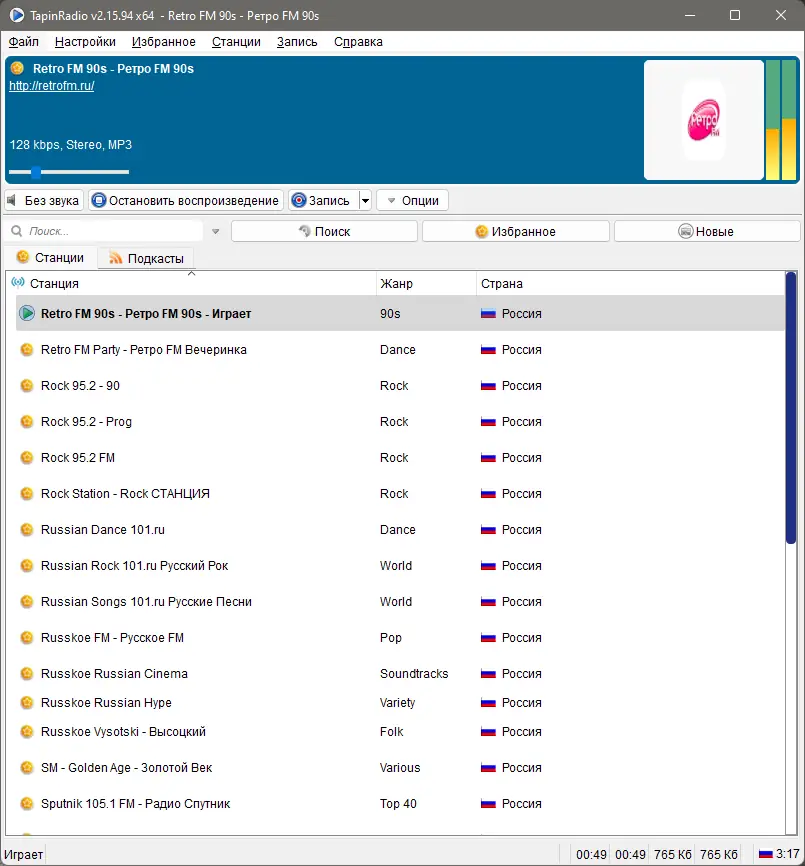
Task: Click Russia flag in Rock 95.2 FM row
Action: pos(488,458)
